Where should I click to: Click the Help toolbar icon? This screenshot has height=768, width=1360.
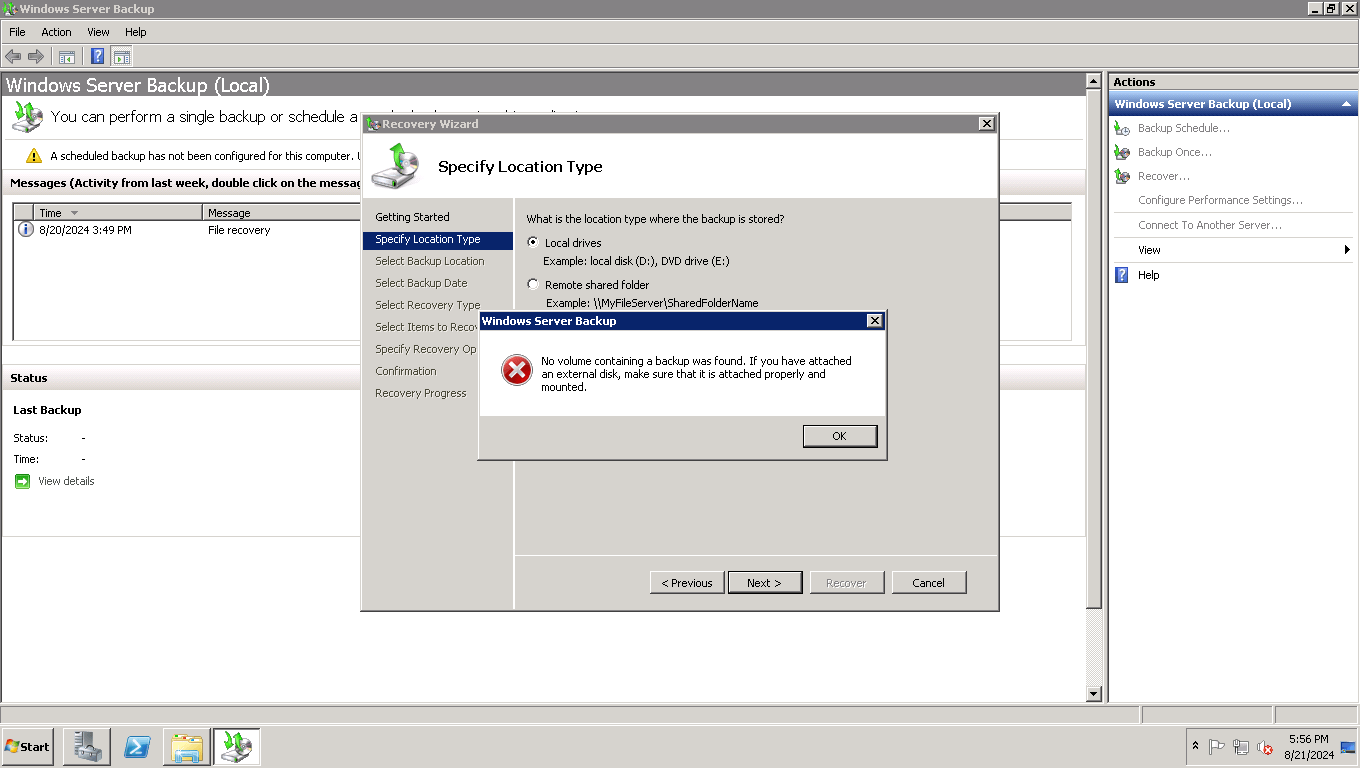click(98, 57)
